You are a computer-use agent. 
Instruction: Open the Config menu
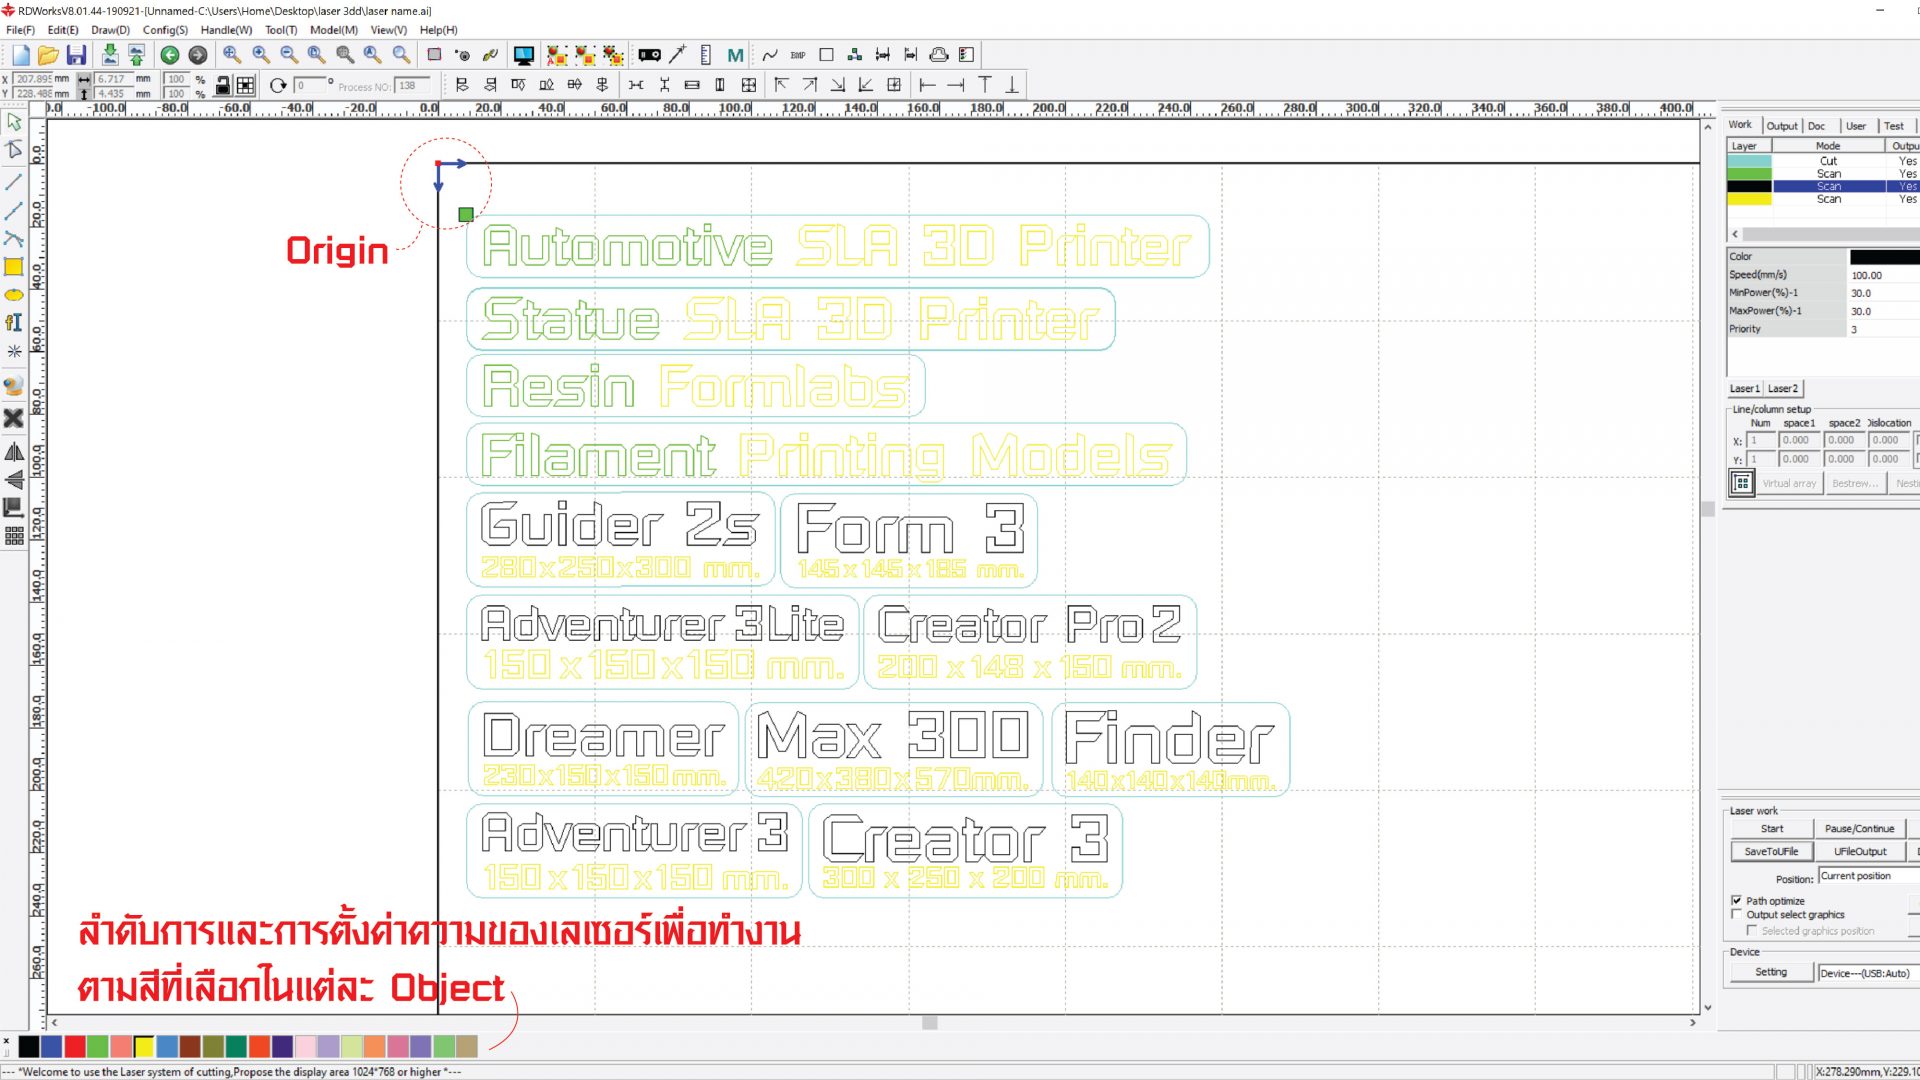[165, 30]
